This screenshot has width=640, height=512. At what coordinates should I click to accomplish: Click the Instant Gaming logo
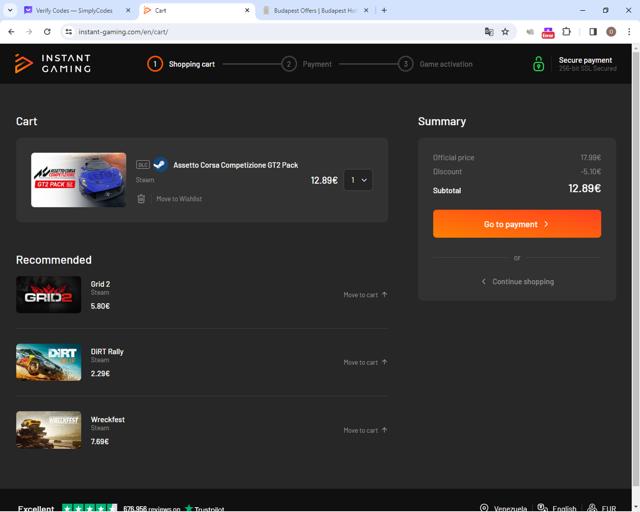point(53,64)
